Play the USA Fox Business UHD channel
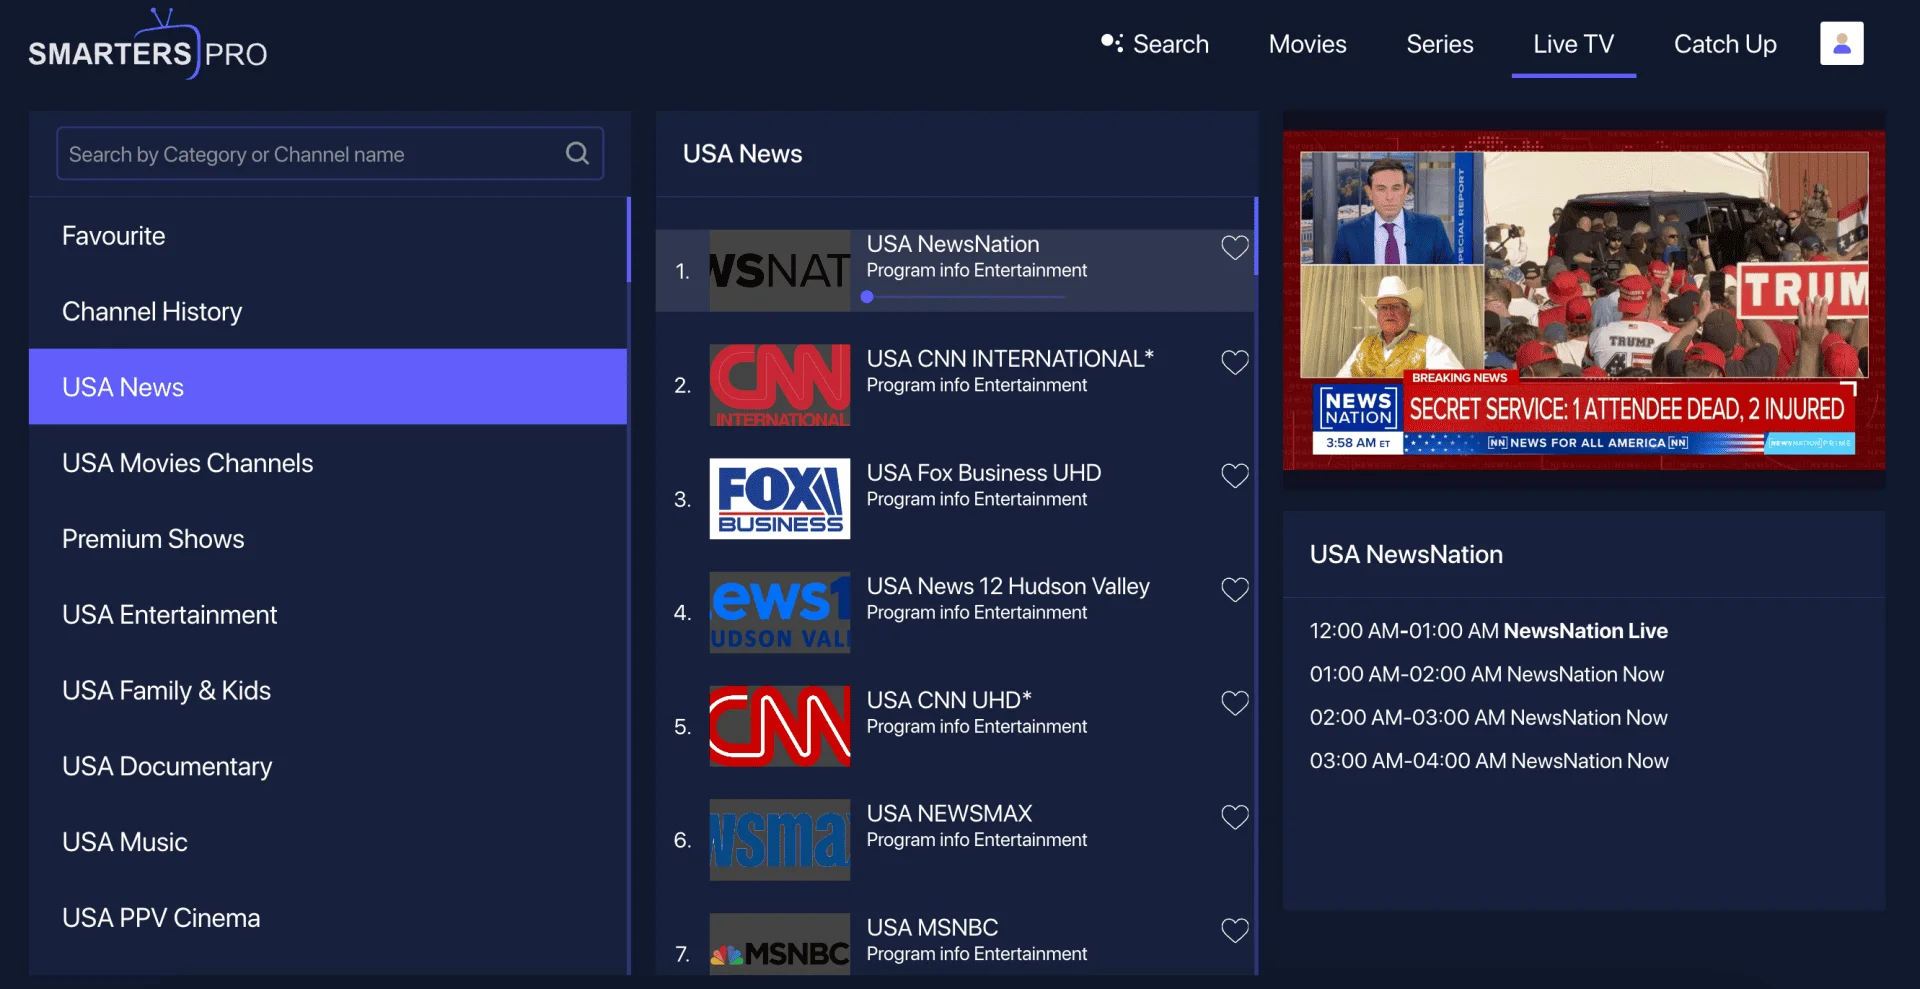The width and height of the screenshot is (1920, 989). click(x=954, y=499)
